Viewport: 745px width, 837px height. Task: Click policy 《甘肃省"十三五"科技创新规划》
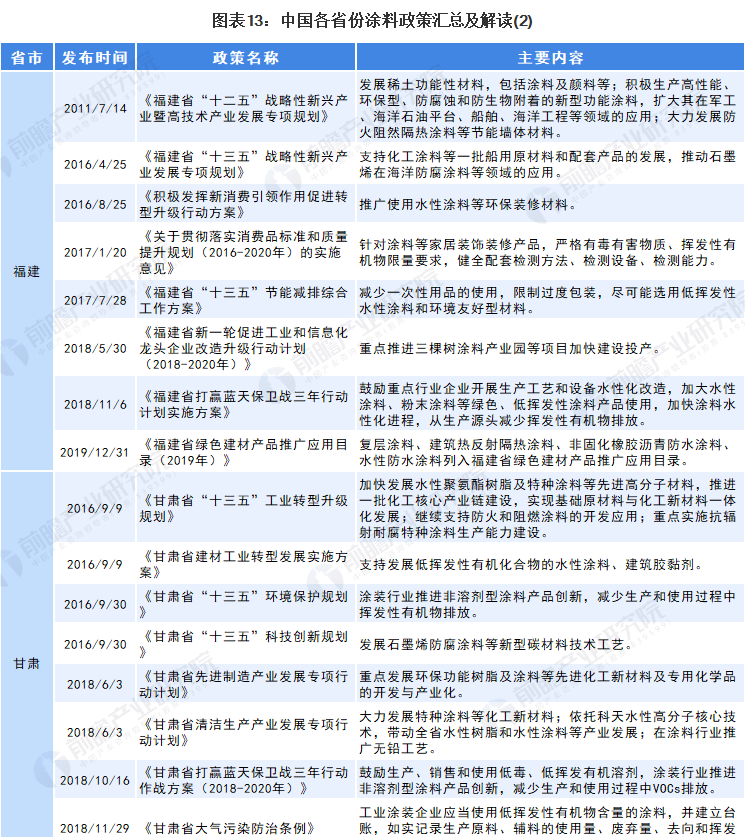point(245,636)
